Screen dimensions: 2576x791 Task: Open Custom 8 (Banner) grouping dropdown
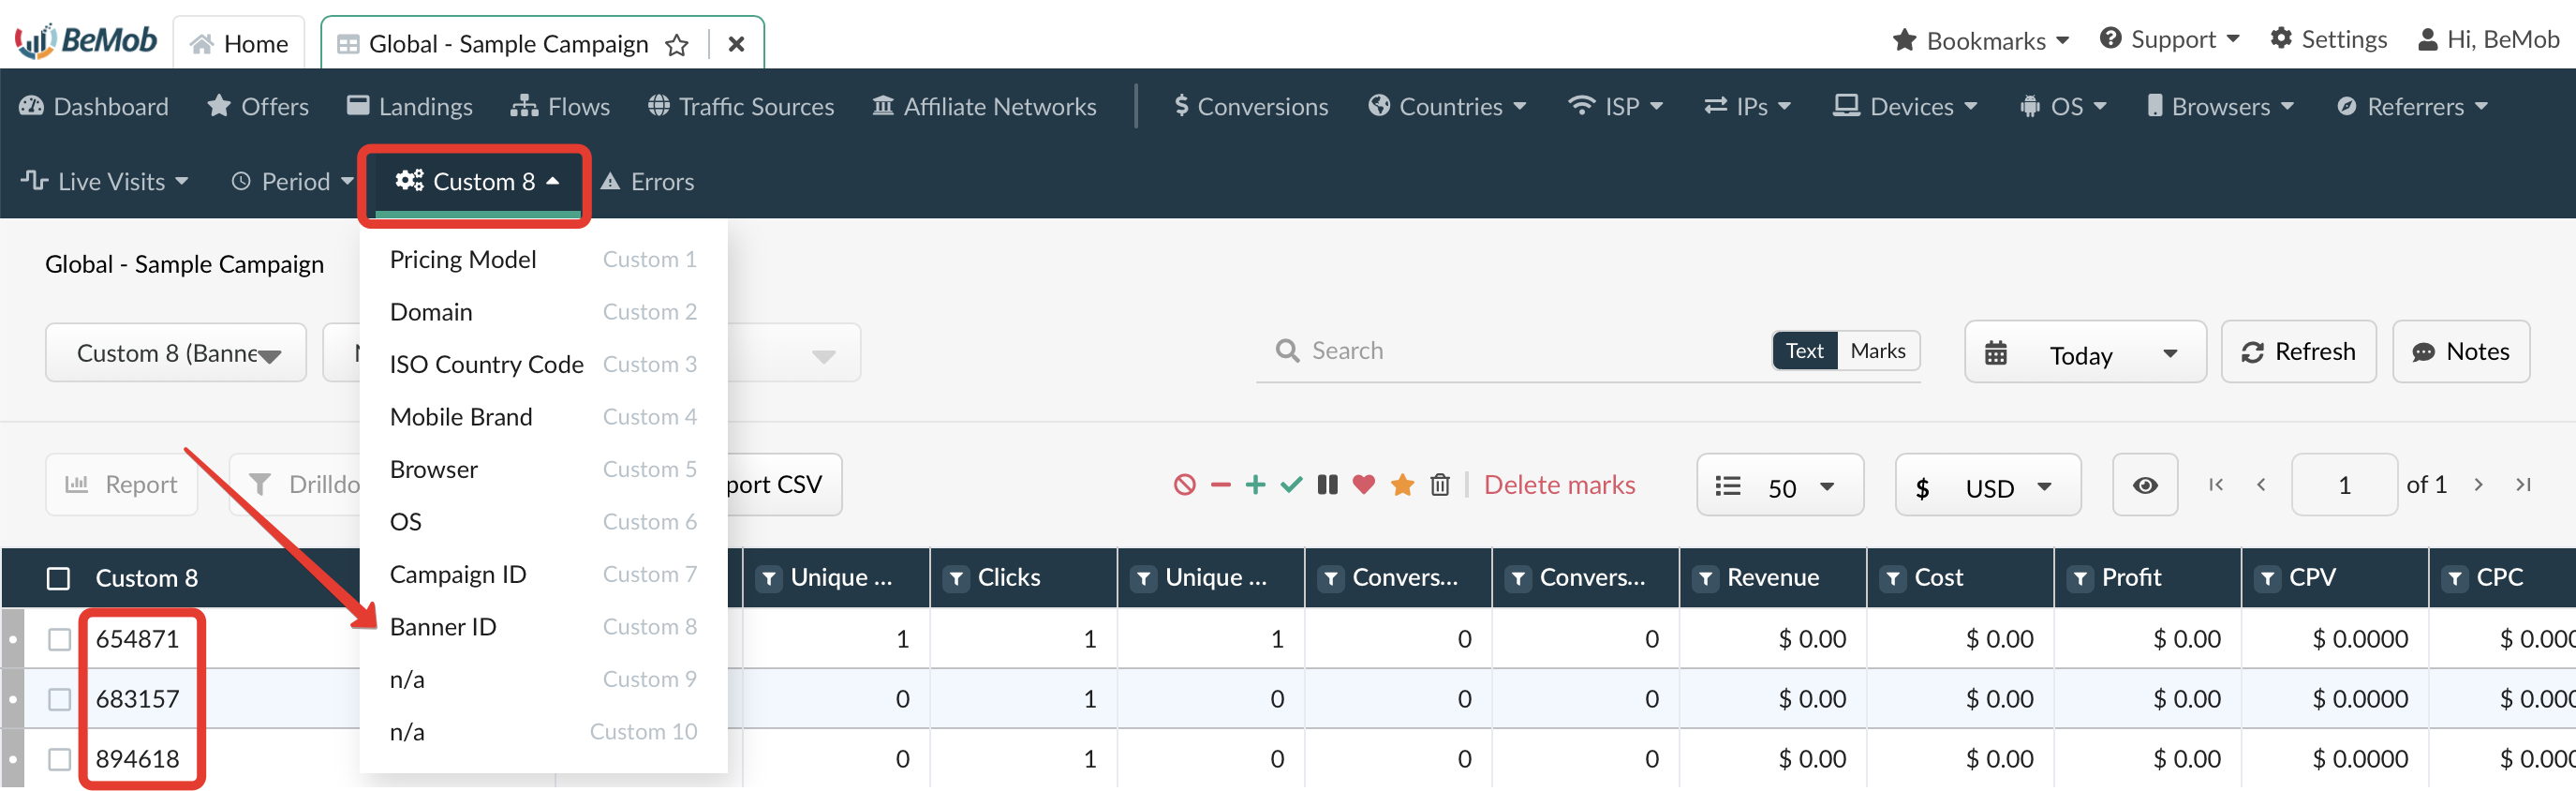(176, 352)
